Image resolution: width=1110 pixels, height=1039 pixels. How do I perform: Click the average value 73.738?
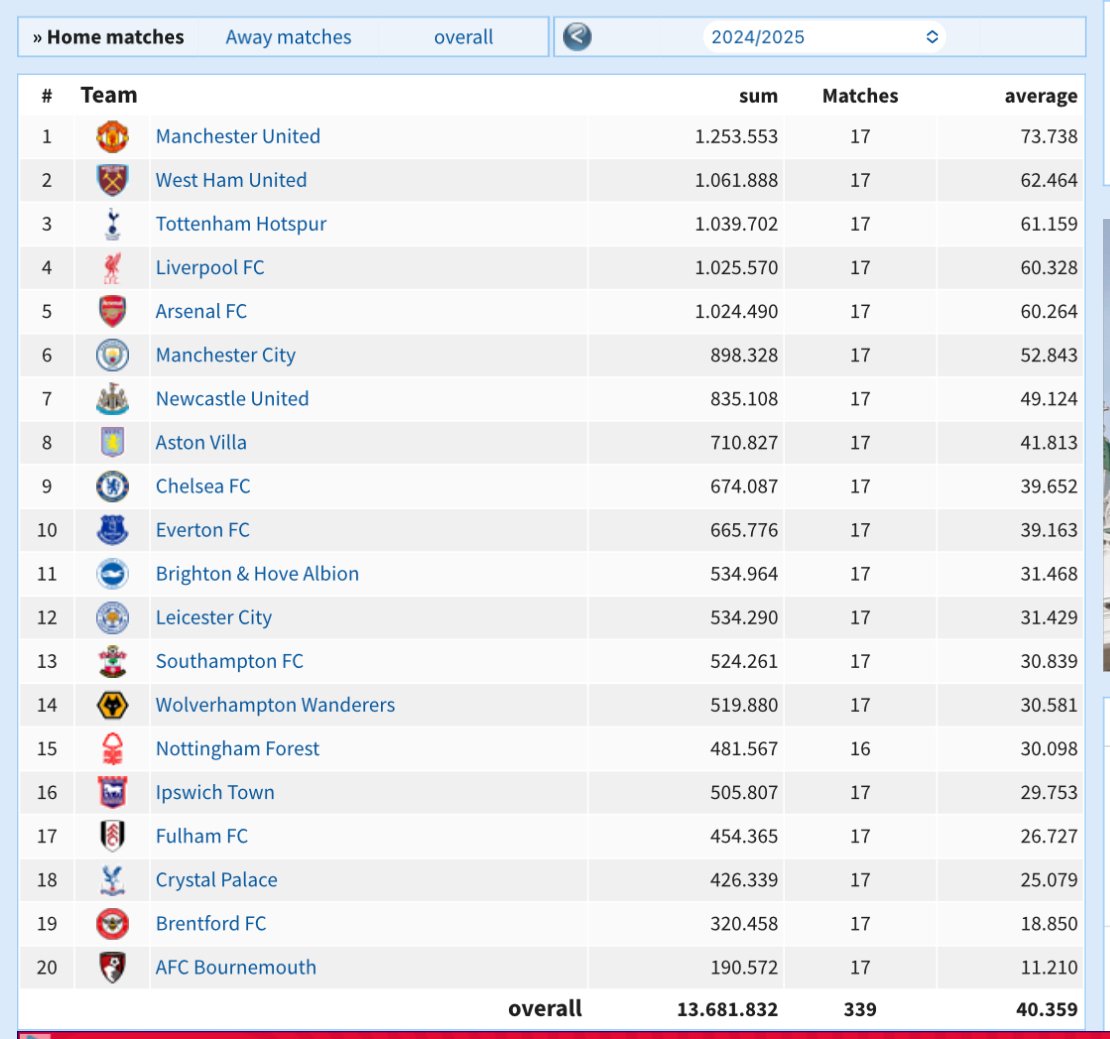click(x=1049, y=137)
